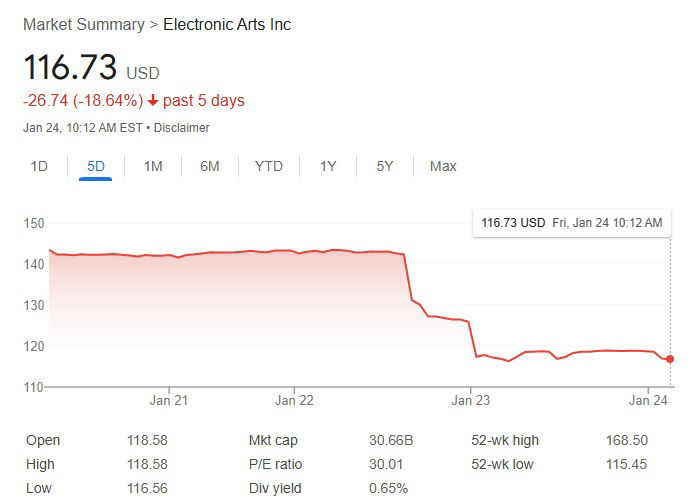Click the red down arrow icon
Viewport: 691px width, 502px height.
[x=152, y=101]
